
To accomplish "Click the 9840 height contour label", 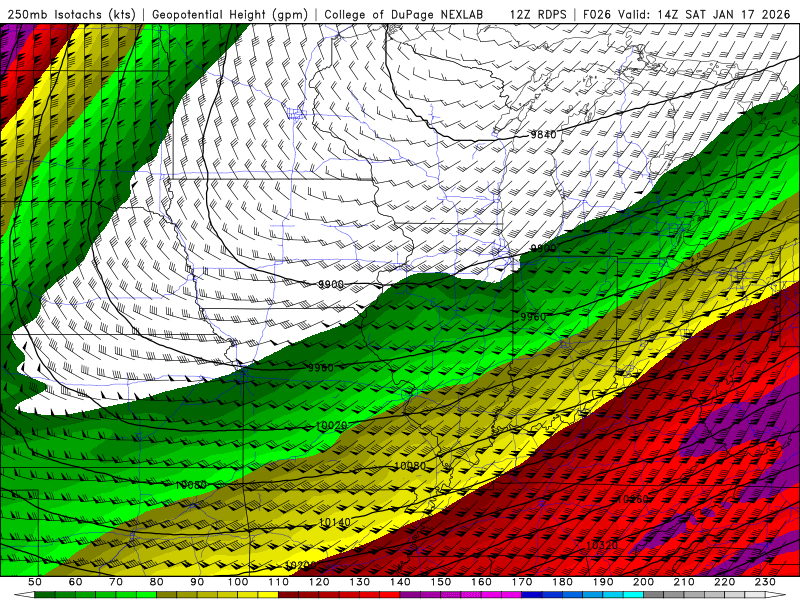I will (x=543, y=135).
